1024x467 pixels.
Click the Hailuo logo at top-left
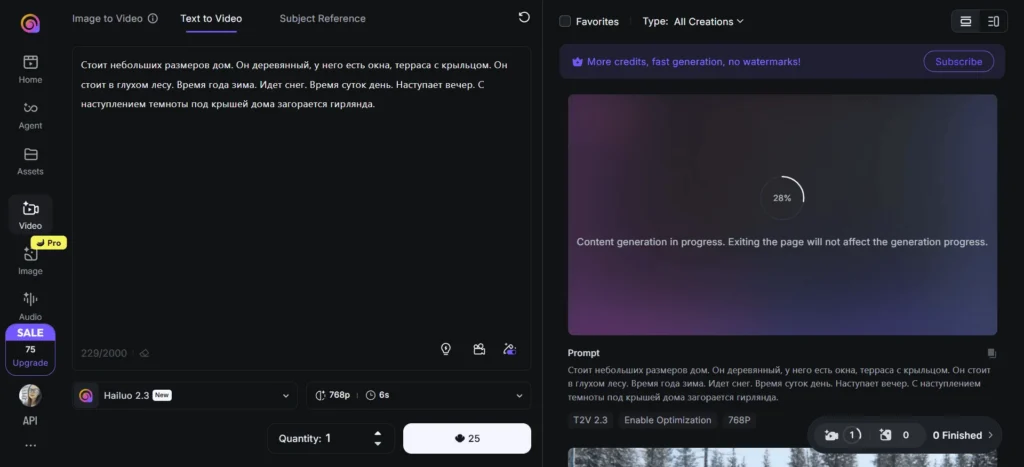(x=30, y=24)
